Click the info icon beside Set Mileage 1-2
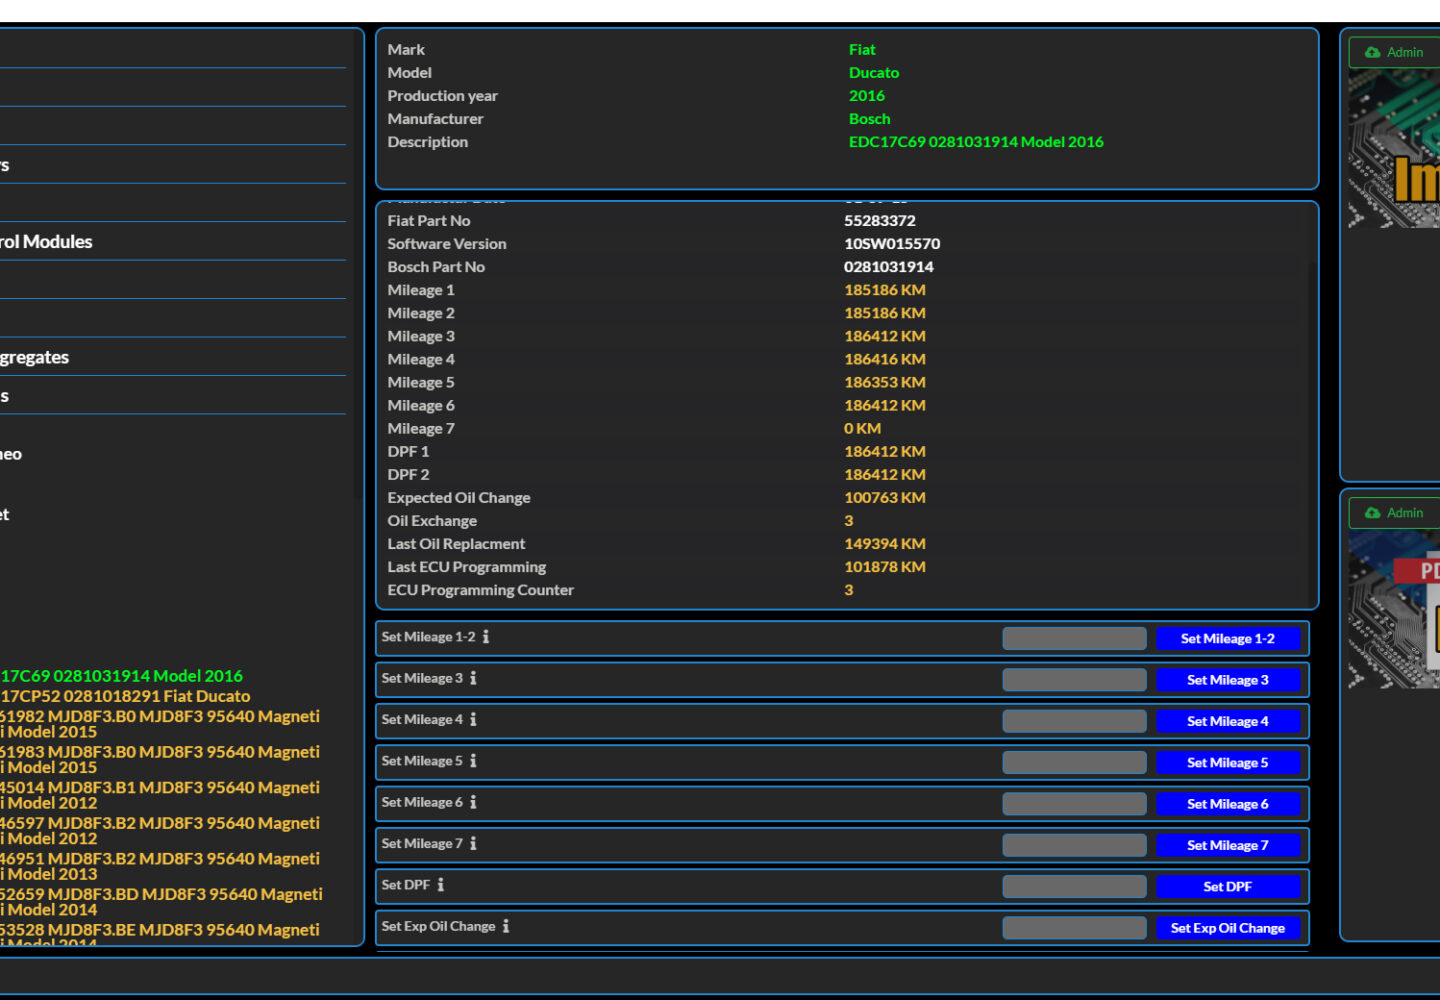The height and width of the screenshot is (1000, 1440). 486,637
